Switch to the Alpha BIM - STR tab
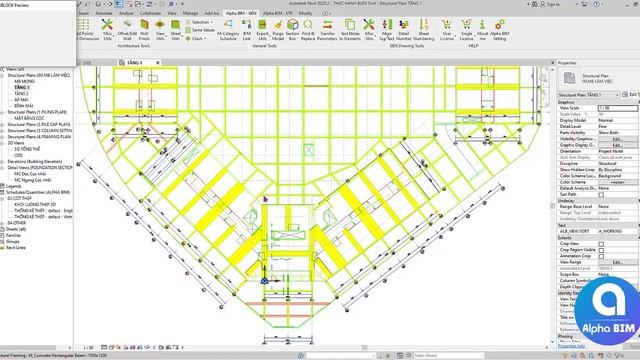 [278, 13]
